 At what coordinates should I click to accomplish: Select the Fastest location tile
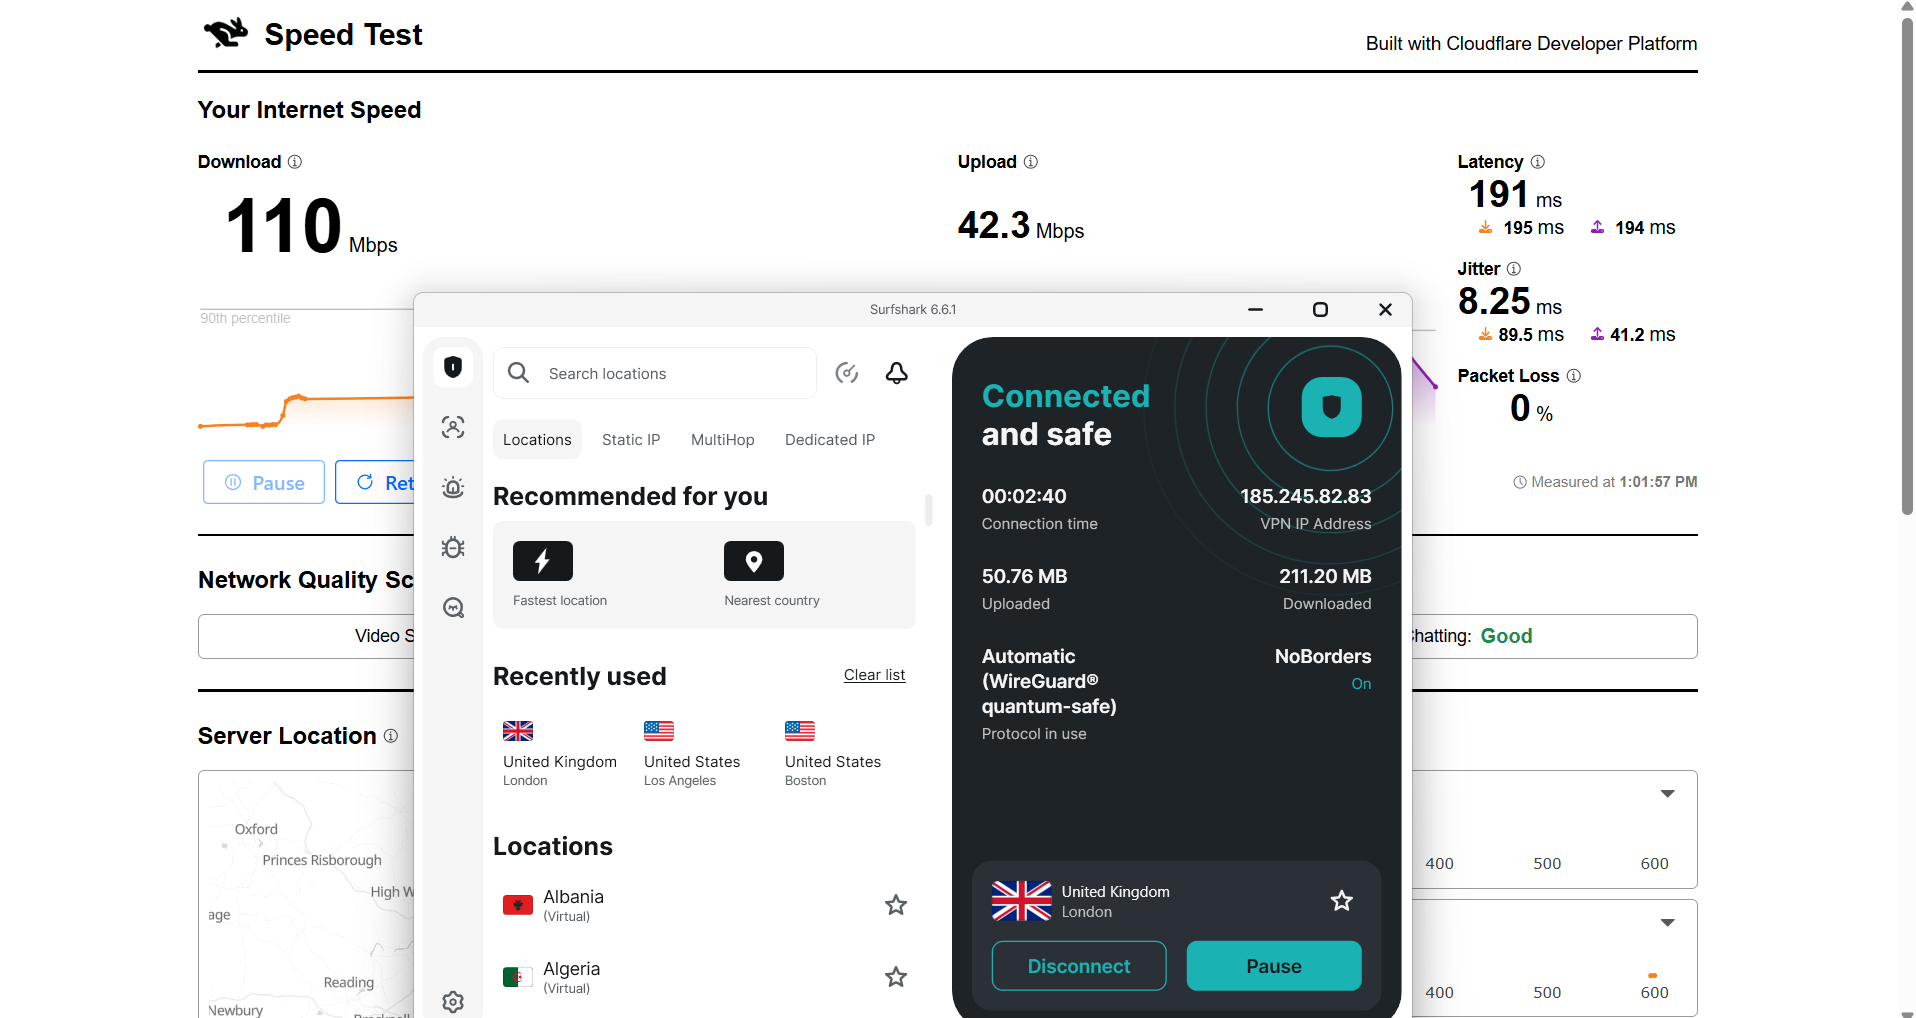[x=542, y=561]
